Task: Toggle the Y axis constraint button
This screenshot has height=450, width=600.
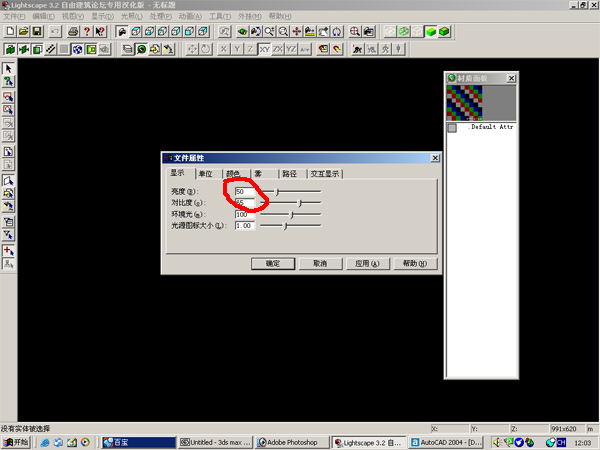Action: pos(237,49)
